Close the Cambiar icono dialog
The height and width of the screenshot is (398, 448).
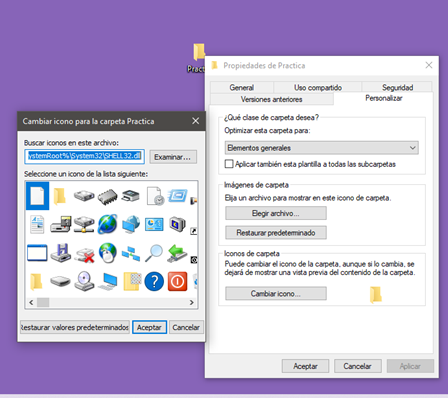pyautogui.click(x=196, y=121)
